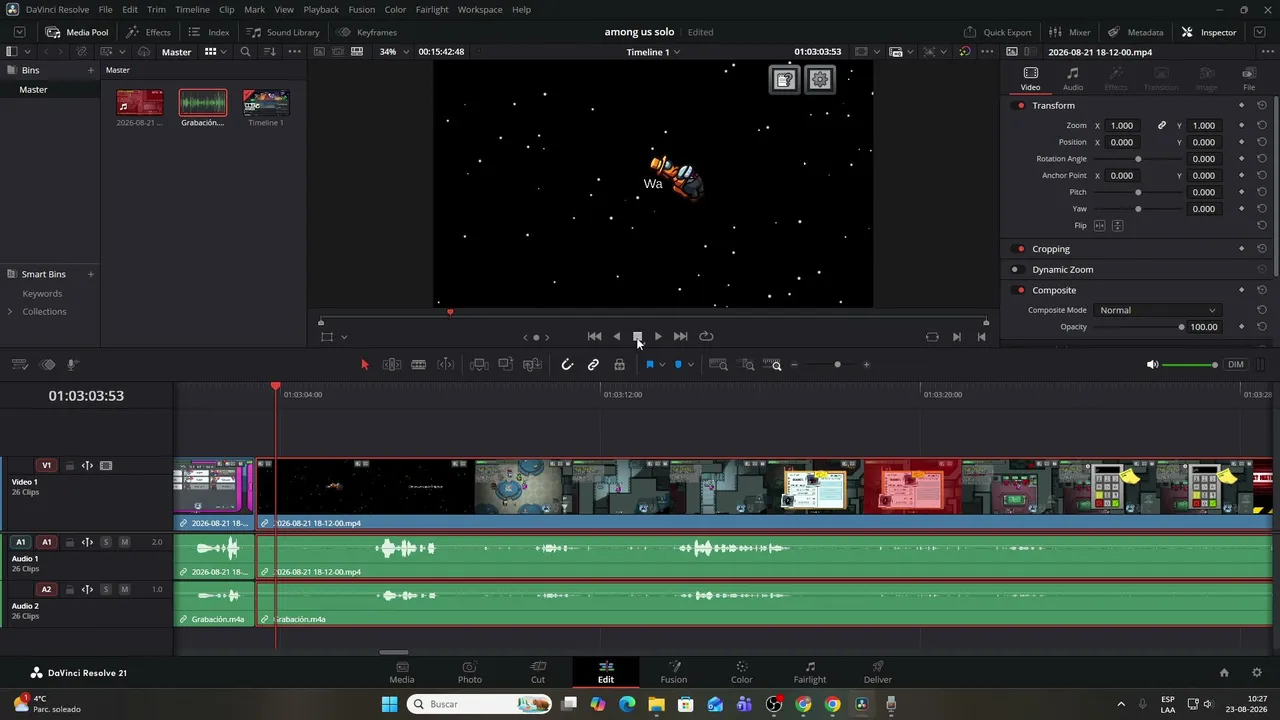
Task: Click the stop playback button
Action: 637,337
